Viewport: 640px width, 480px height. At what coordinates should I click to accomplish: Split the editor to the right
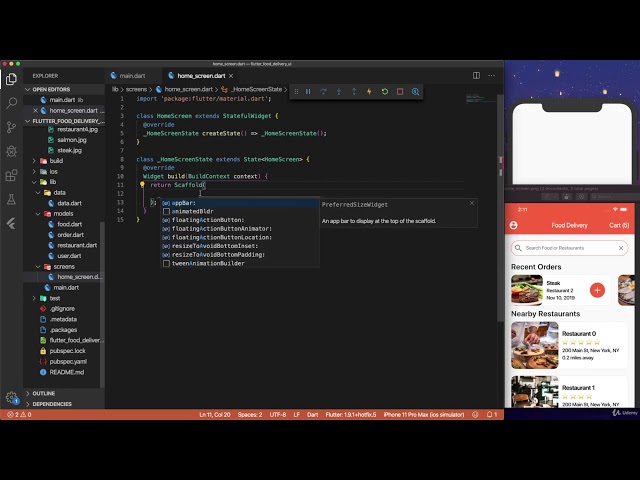(x=476, y=76)
